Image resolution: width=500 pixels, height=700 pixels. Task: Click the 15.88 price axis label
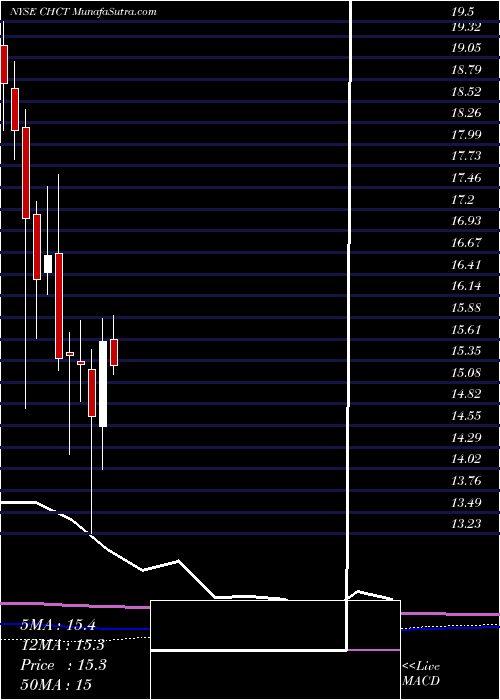tap(466, 308)
